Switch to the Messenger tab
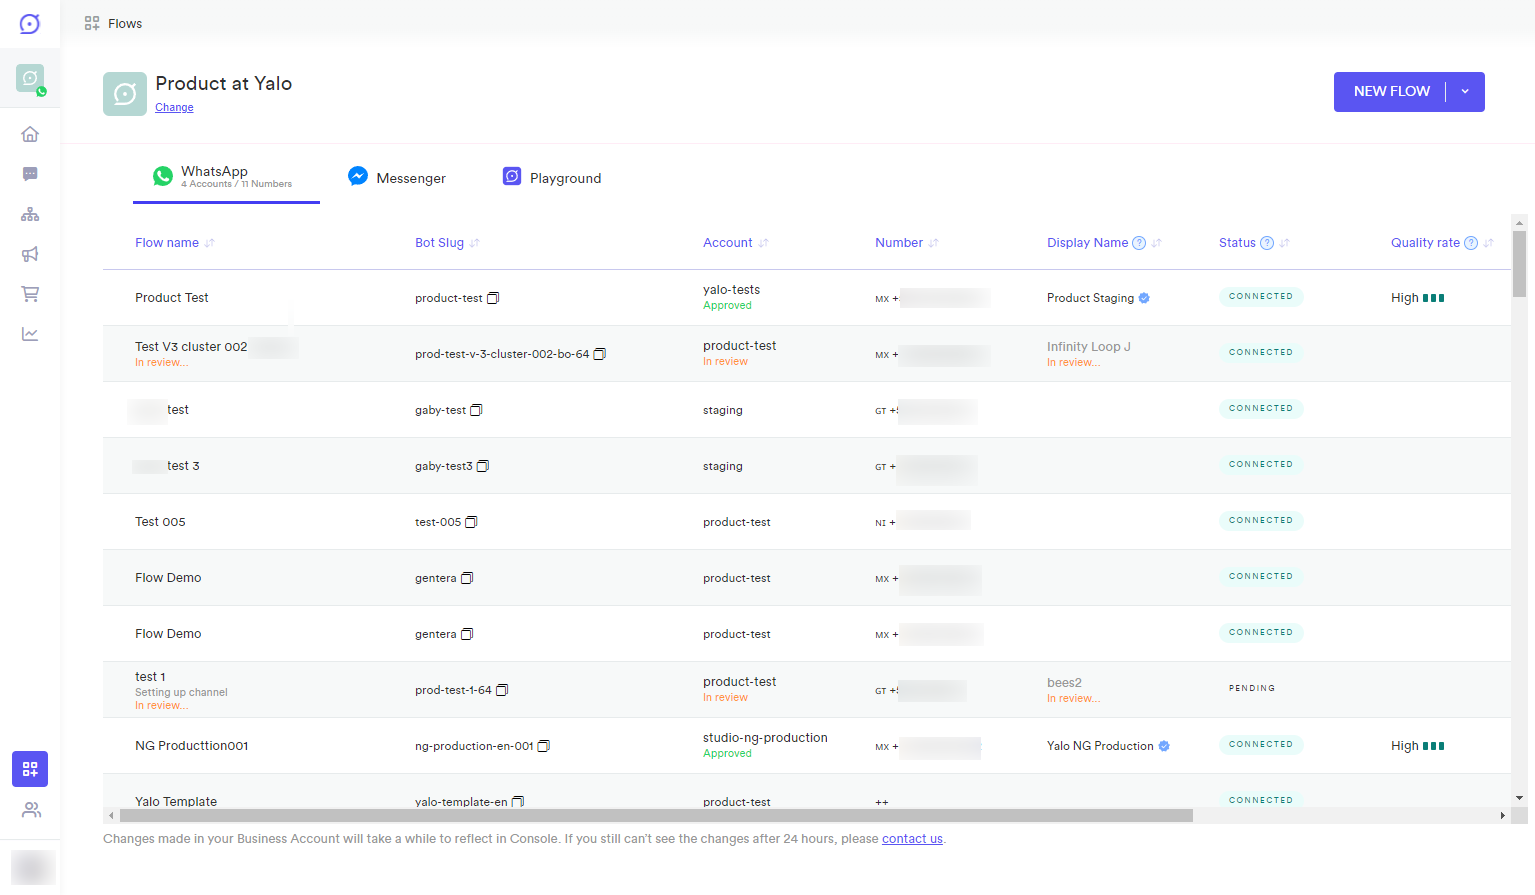 point(397,178)
